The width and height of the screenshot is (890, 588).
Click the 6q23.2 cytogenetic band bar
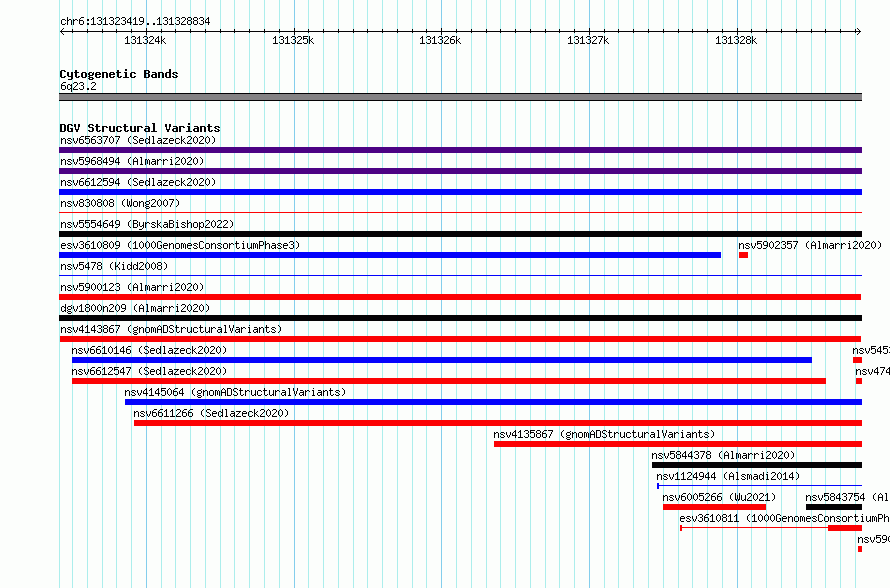[460, 97]
